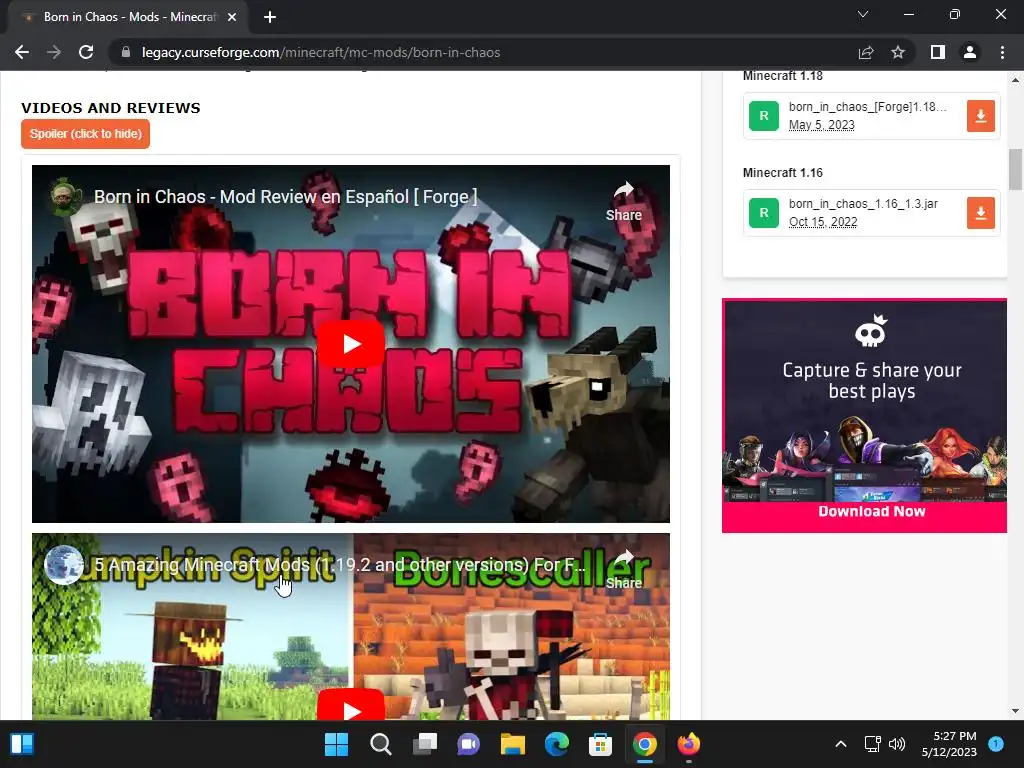The width and height of the screenshot is (1024, 768).
Task: Click the Oct 15, 2022 date
Action: click(x=823, y=222)
